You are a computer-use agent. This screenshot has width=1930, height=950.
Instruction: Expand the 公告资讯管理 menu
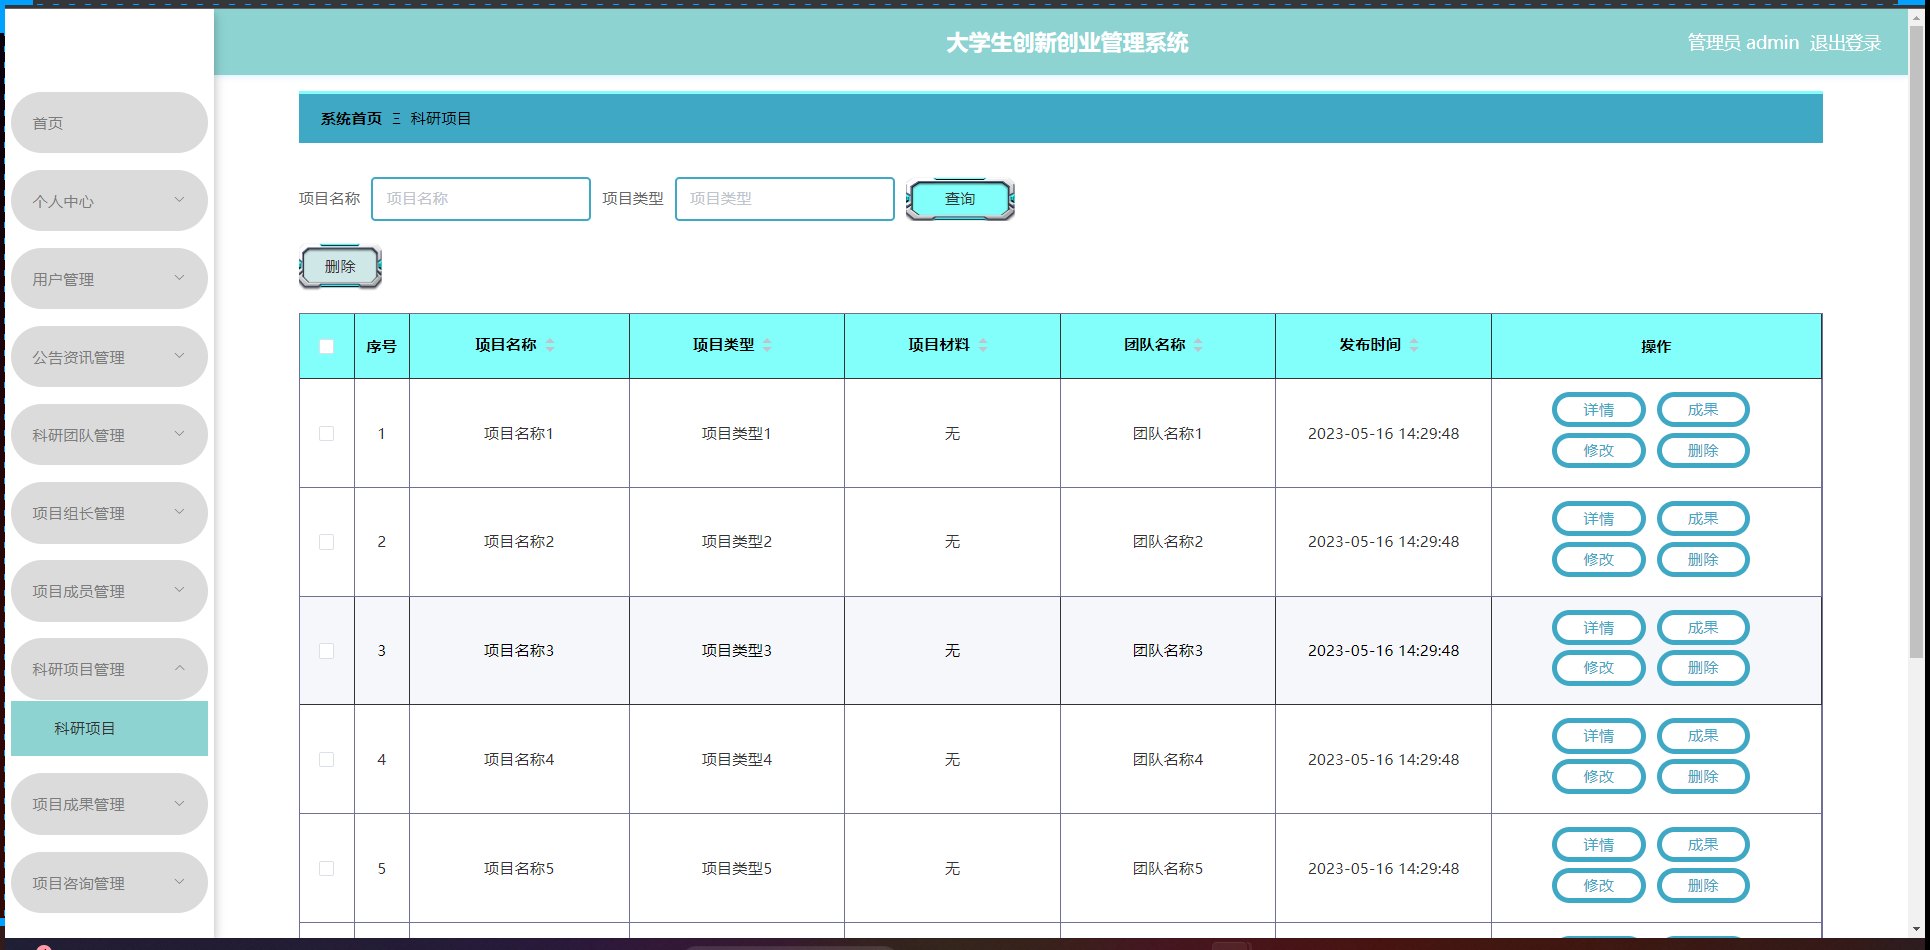(x=109, y=357)
